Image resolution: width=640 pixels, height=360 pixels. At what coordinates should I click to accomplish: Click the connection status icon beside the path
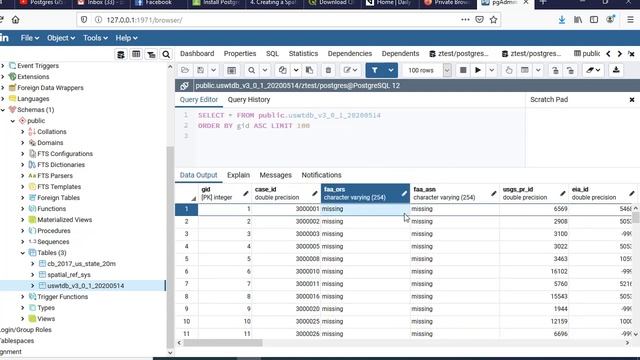coord(184,85)
